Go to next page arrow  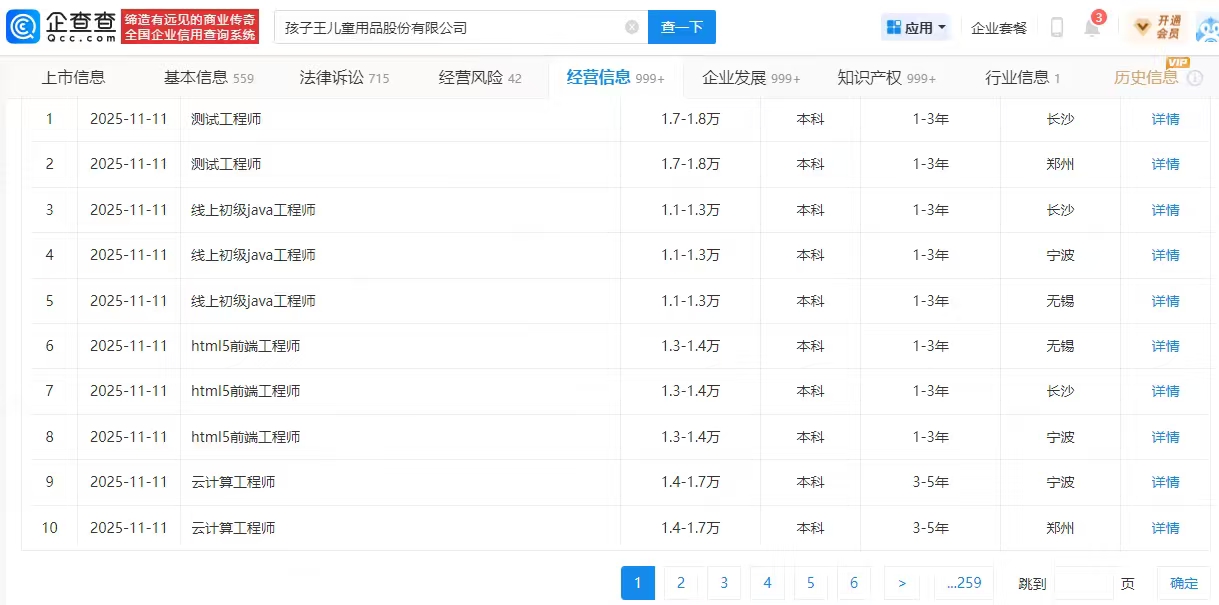tap(901, 583)
